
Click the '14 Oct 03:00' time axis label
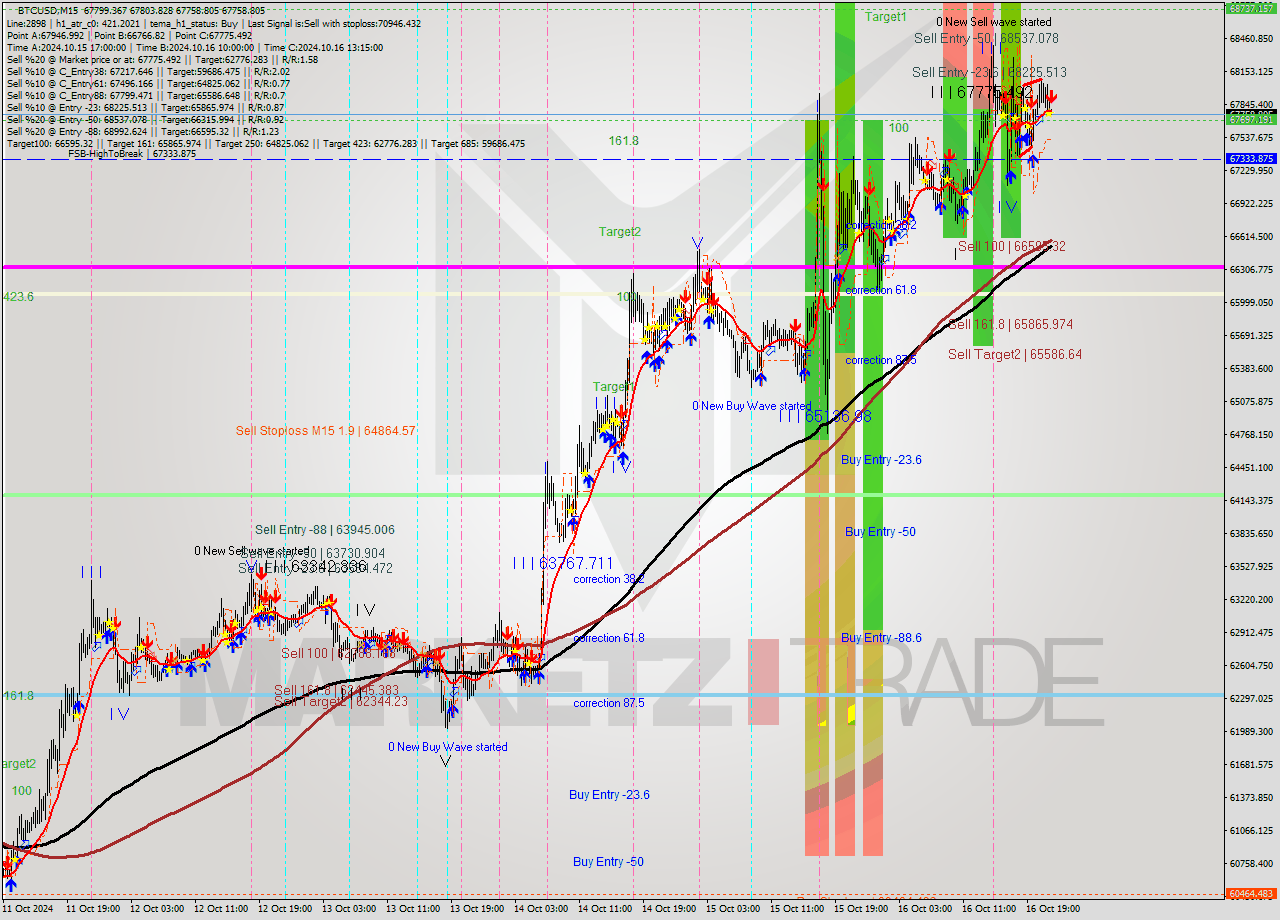coord(542,909)
